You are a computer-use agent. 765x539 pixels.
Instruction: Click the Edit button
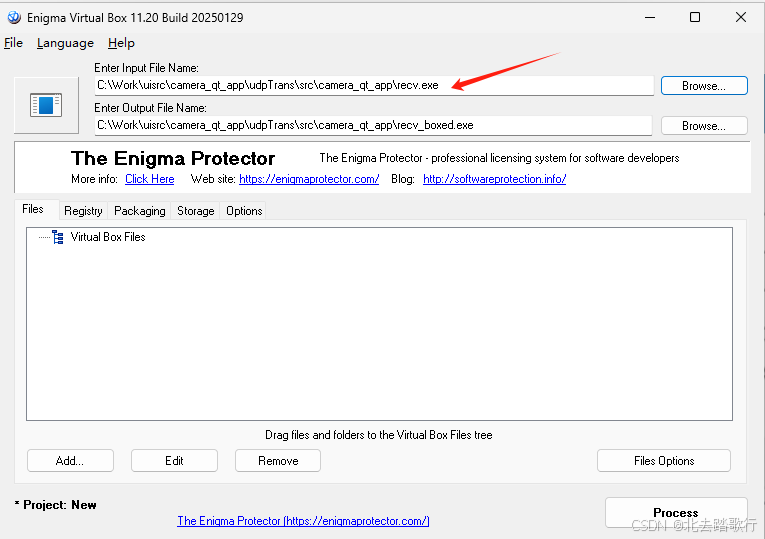point(174,461)
